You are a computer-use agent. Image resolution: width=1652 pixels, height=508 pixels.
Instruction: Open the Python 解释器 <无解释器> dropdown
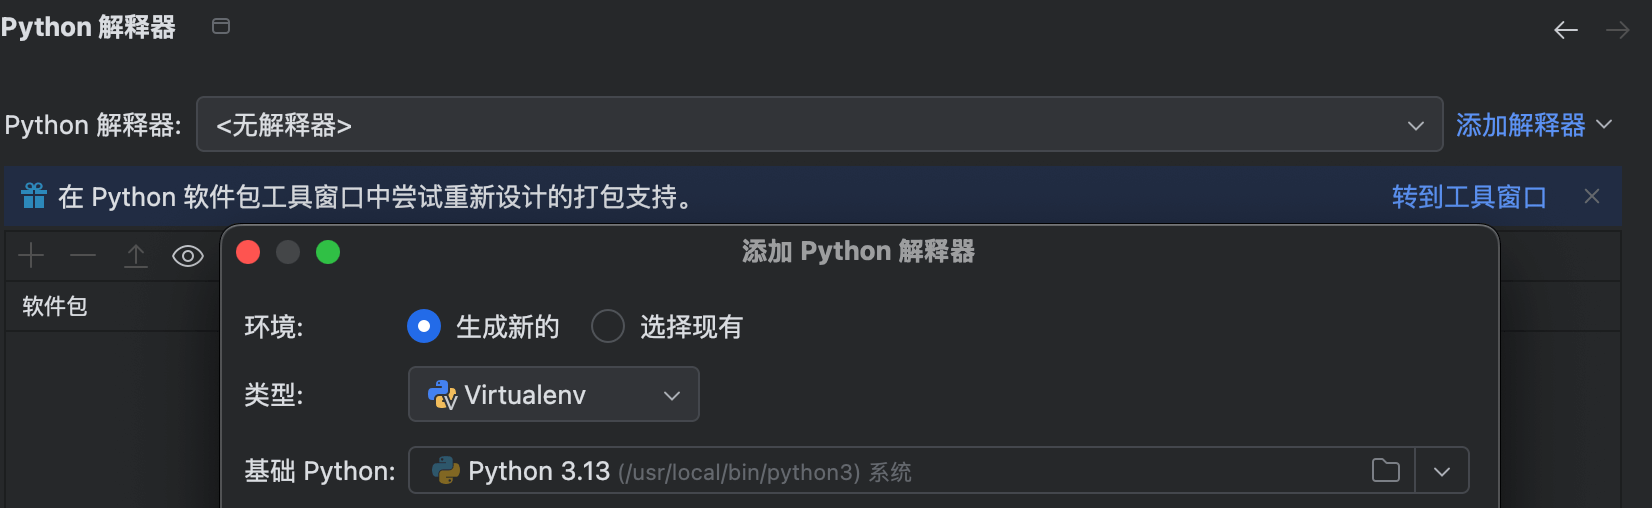(819, 125)
